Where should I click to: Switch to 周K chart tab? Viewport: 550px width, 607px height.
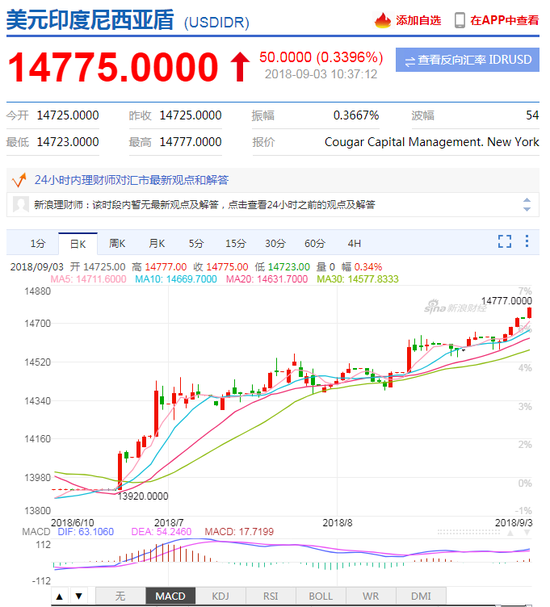click(117, 243)
